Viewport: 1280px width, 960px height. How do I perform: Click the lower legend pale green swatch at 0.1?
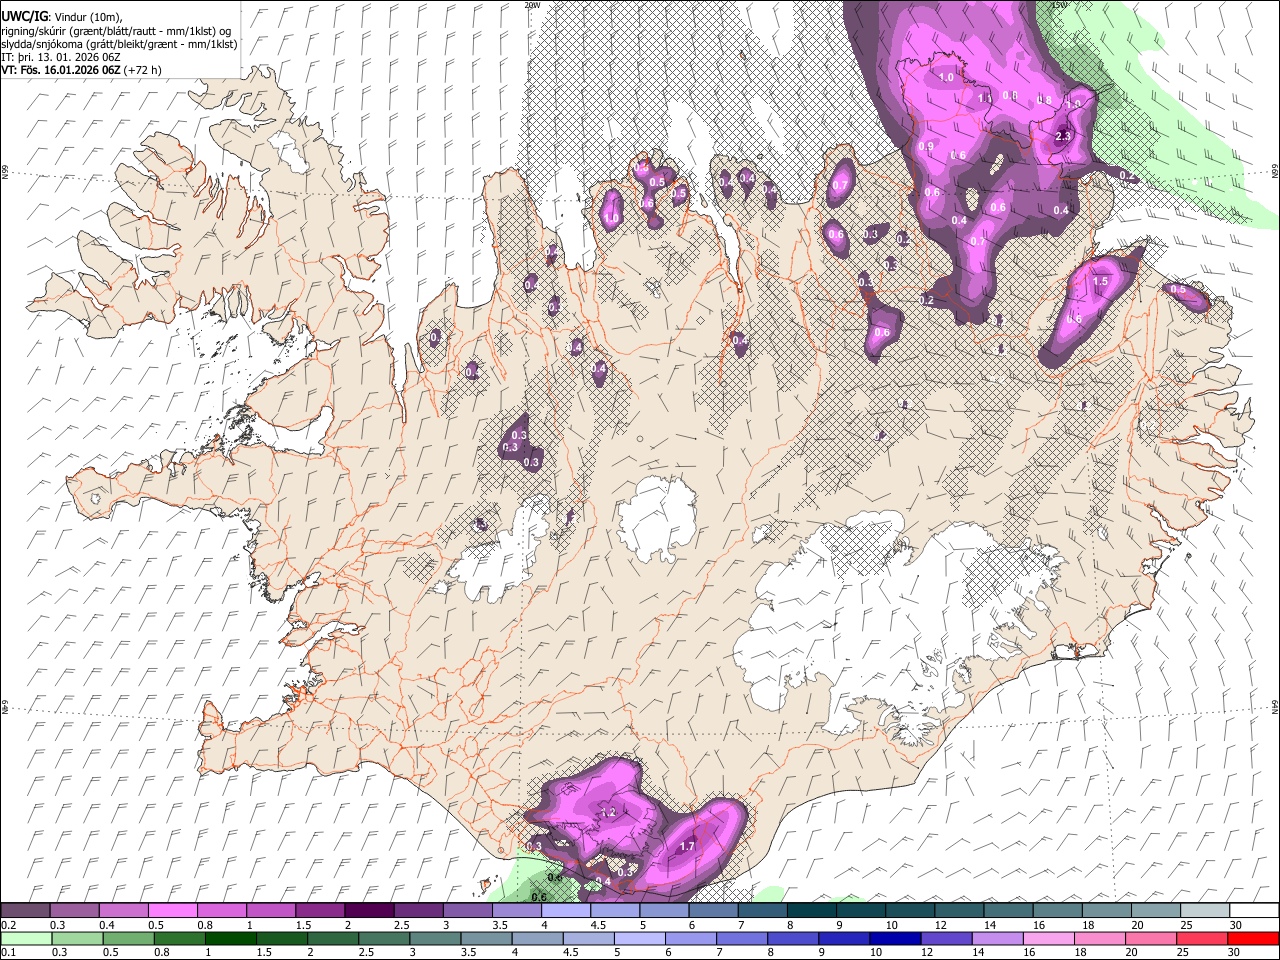pyautogui.click(x=25, y=939)
